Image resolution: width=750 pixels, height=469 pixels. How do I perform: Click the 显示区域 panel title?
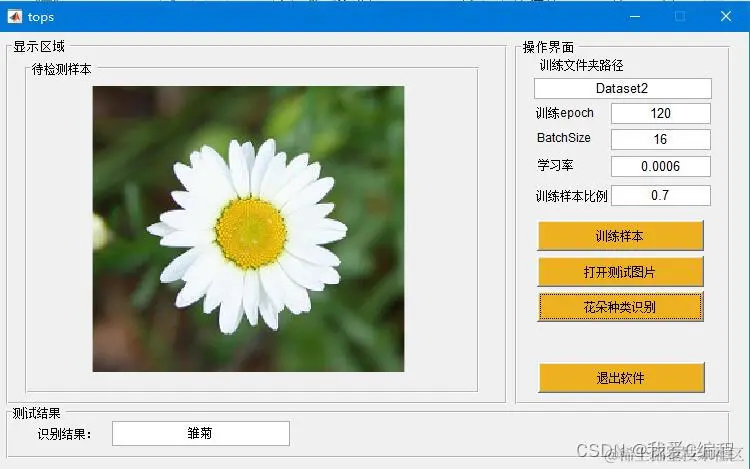(39, 46)
